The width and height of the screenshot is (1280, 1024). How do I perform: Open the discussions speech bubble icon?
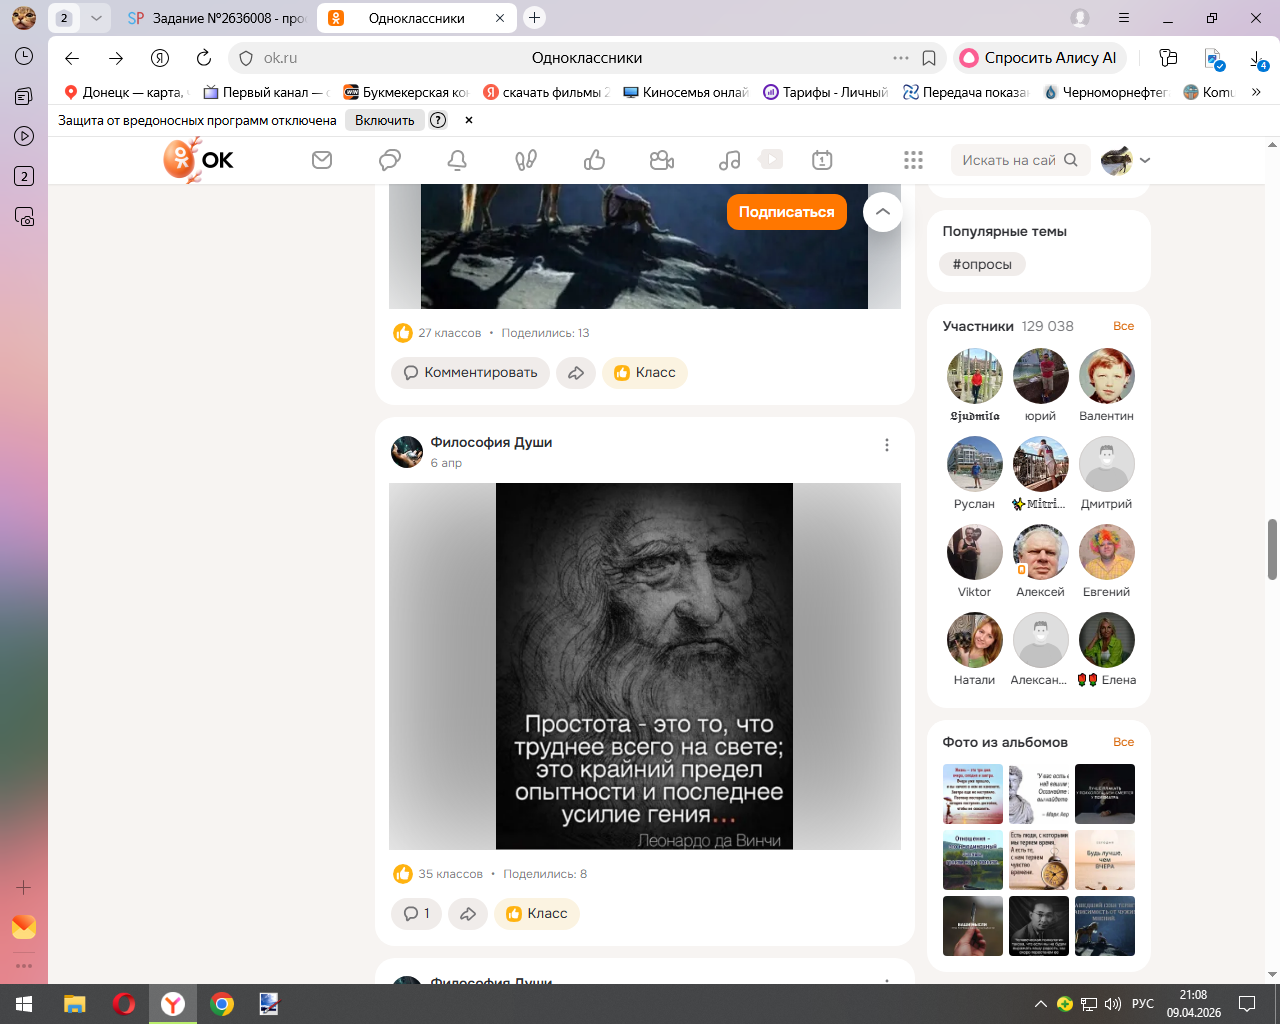point(390,160)
